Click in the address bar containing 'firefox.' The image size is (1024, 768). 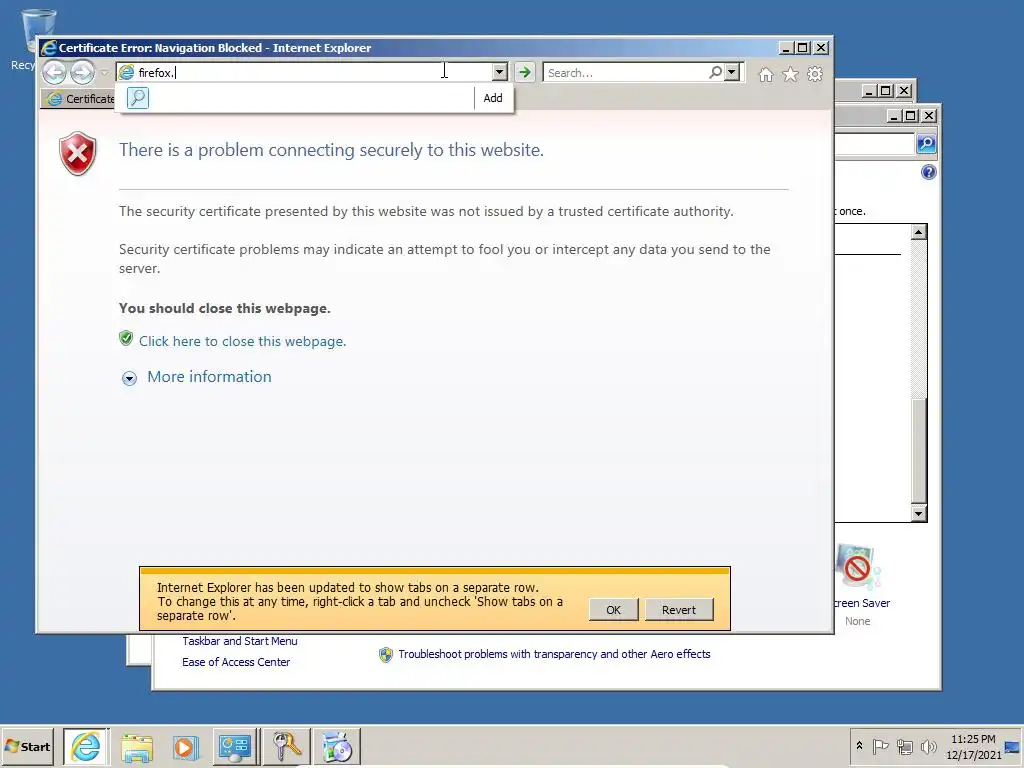click(x=304, y=72)
